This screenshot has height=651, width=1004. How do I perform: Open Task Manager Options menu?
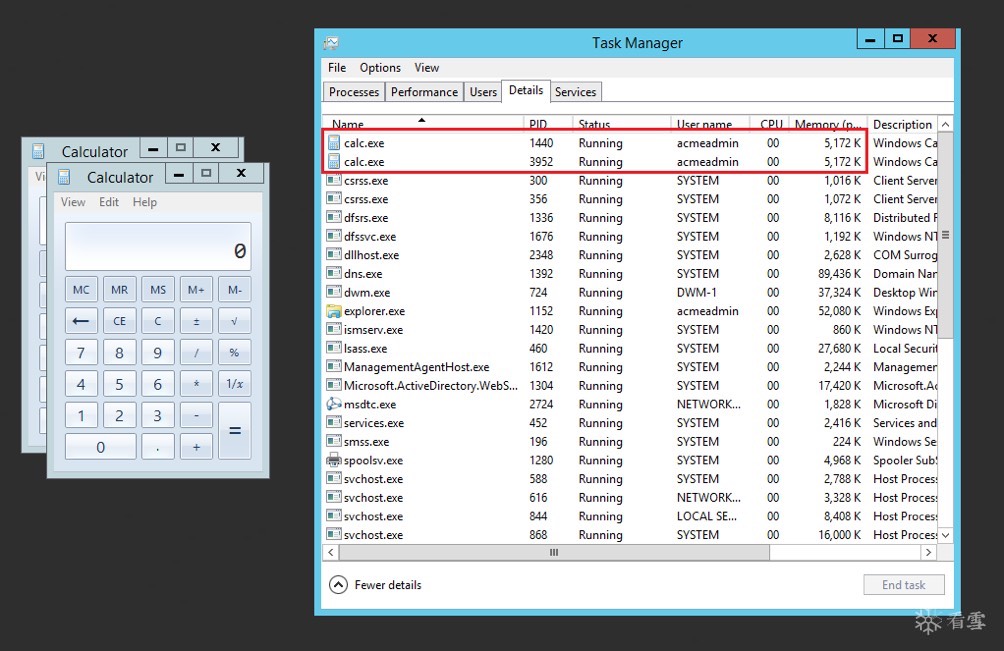380,67
